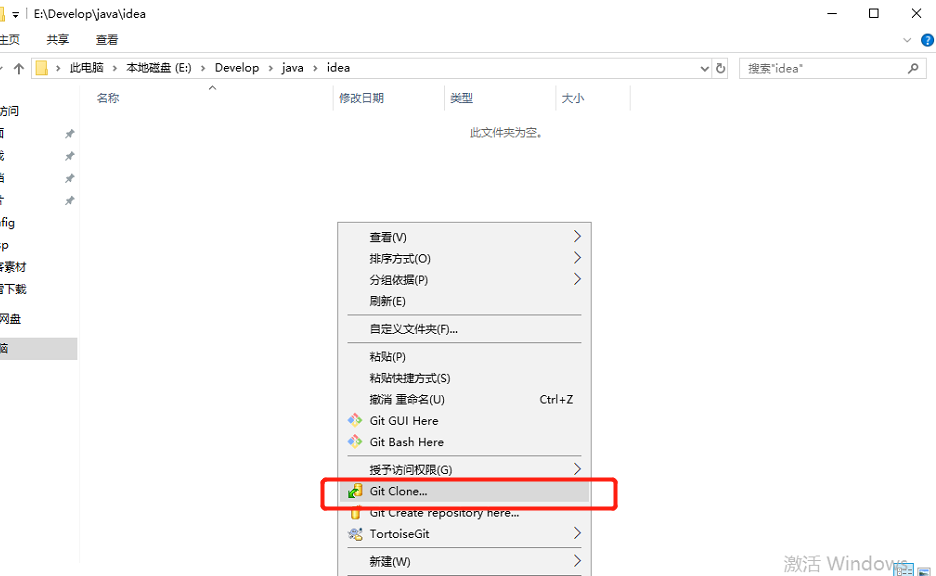Click java in the breadcrumb path
The image size is (936, 576).
click(292, 68)
